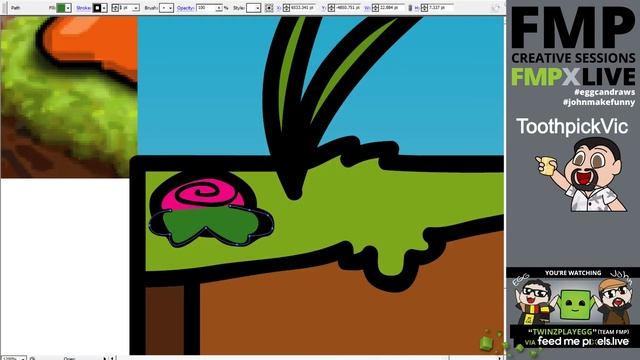Viewport: 640px width, 360px height.
Task: Click the Stroke label link
Action: pyautogui.click(x=84, y=8)
